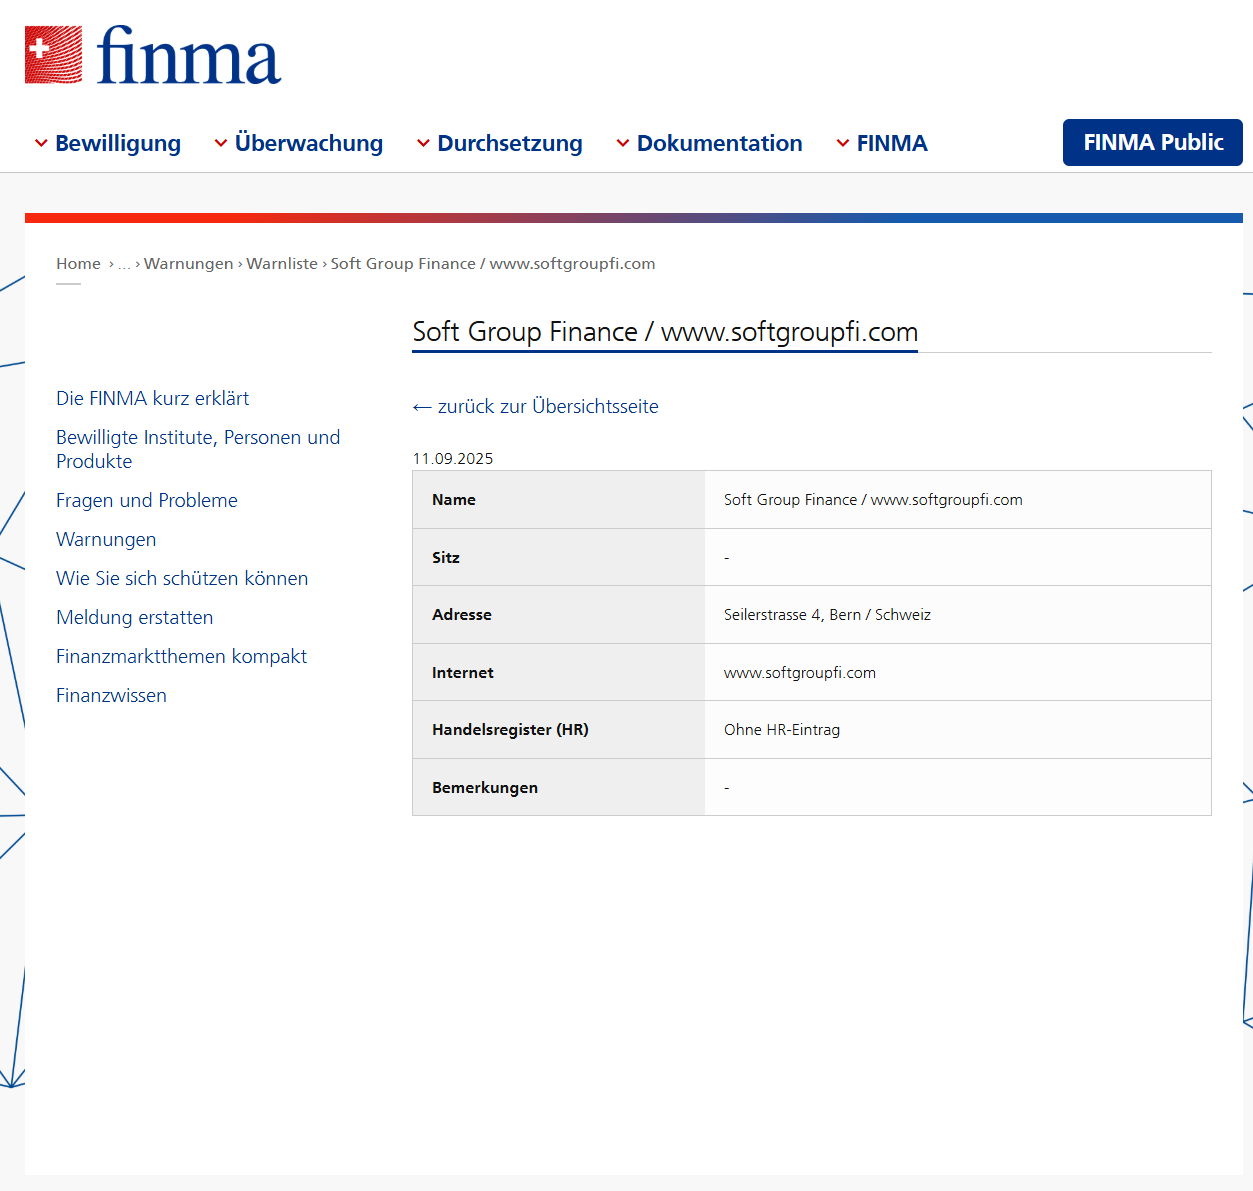Open Warnungen in the sidebar
Image resolution: width=1253 pixels, height=1191 pixels.
(106, 539)
